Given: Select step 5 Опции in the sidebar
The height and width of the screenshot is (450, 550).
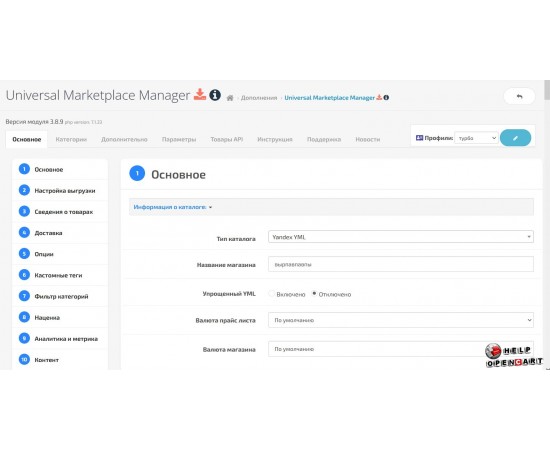Looking at the screenshot, I should point(60,254).
